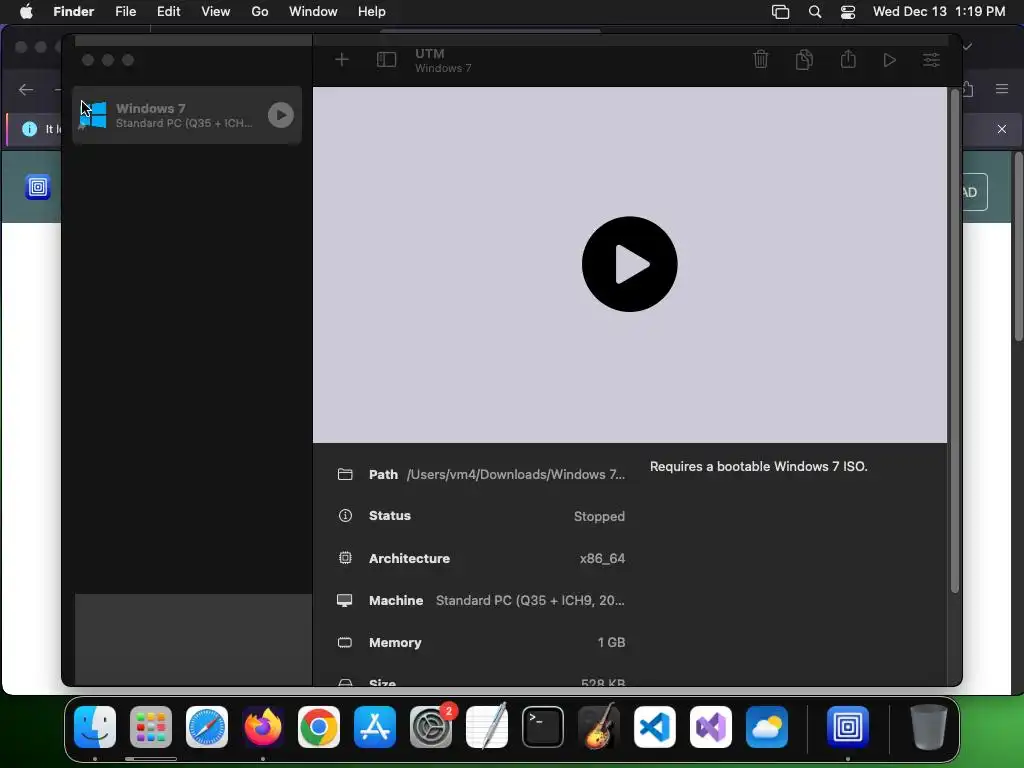
Task: Open the Go menu
Action: 260,12
